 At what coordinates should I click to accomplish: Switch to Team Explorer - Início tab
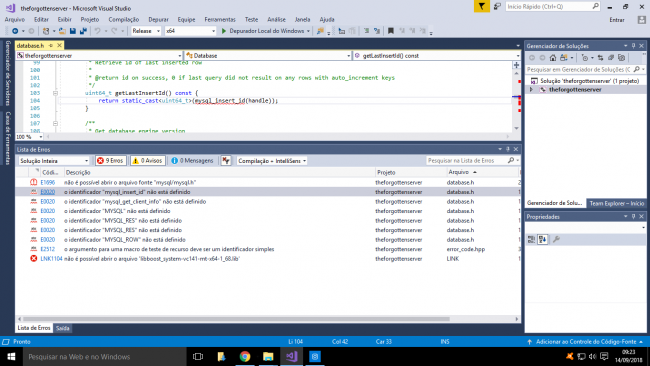616,203
